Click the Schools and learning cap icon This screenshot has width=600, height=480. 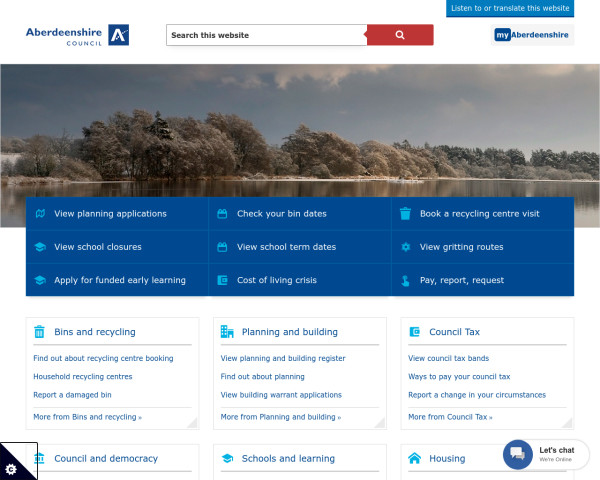tap(227, 458)
